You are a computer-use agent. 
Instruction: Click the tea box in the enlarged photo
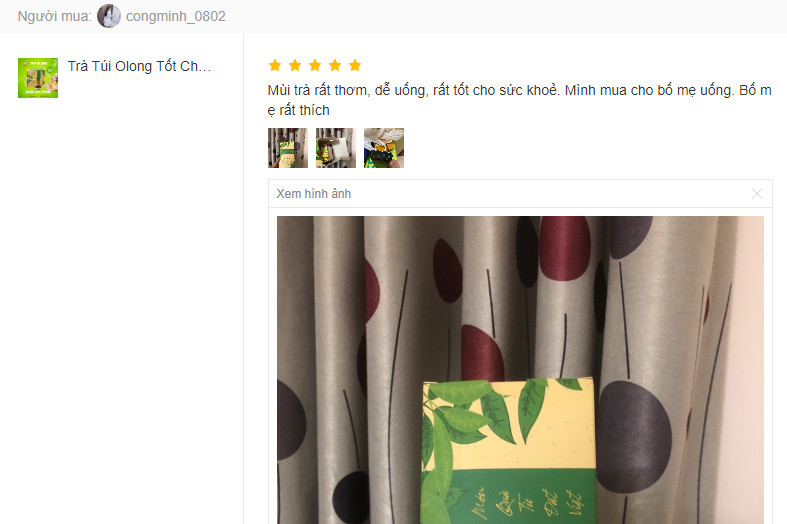click(x=508, y=452)
